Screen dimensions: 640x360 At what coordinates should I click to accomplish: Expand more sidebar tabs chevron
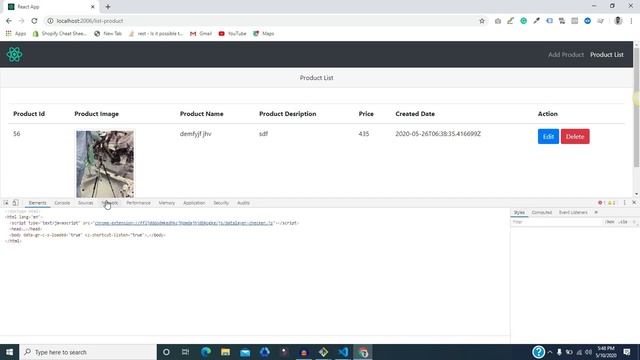click(596, 213)
